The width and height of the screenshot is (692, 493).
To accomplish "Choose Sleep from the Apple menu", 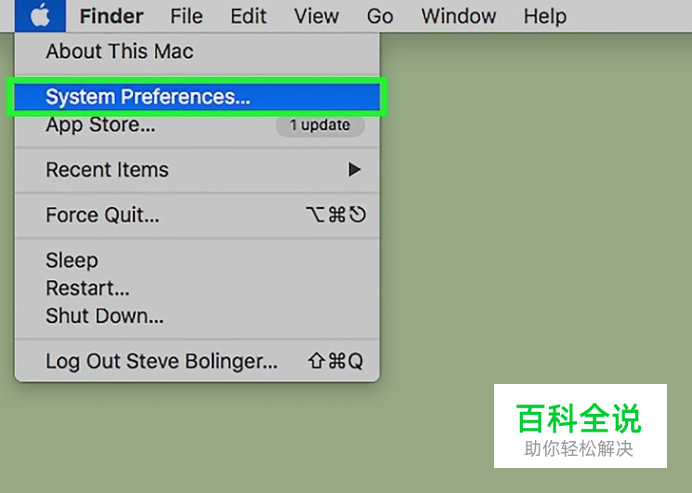I will pos(197,260).
